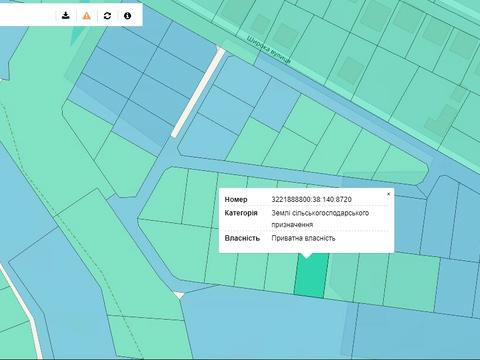
Task: Click the download icon in toolbar
Action: 66,15
